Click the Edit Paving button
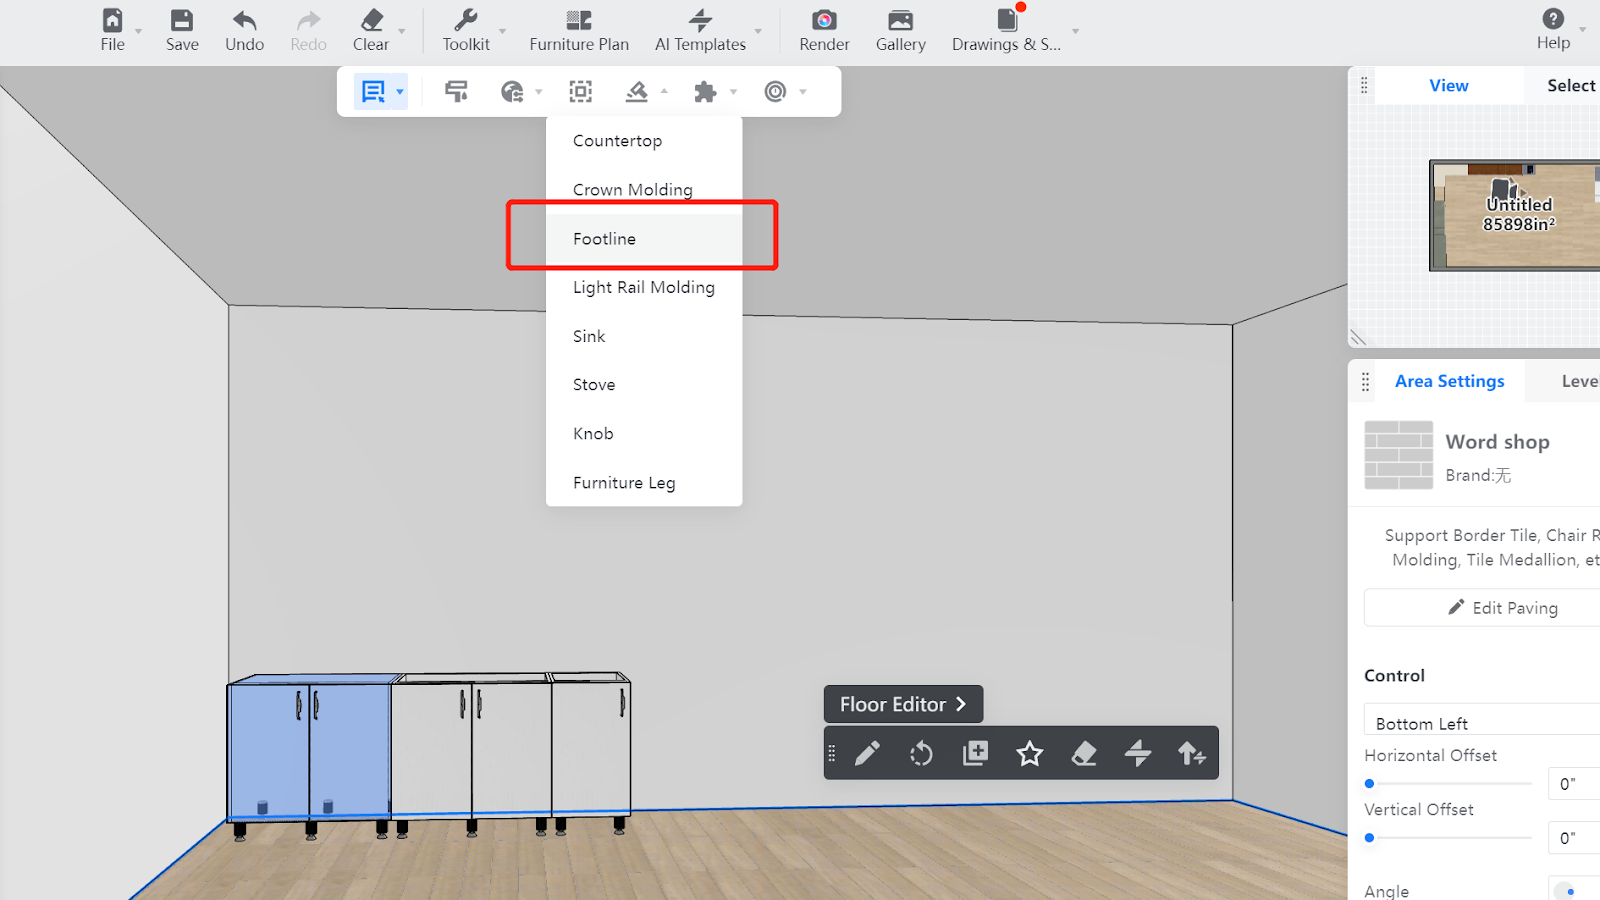This screenshot has height=900, width=1600. click(1502, 608)
